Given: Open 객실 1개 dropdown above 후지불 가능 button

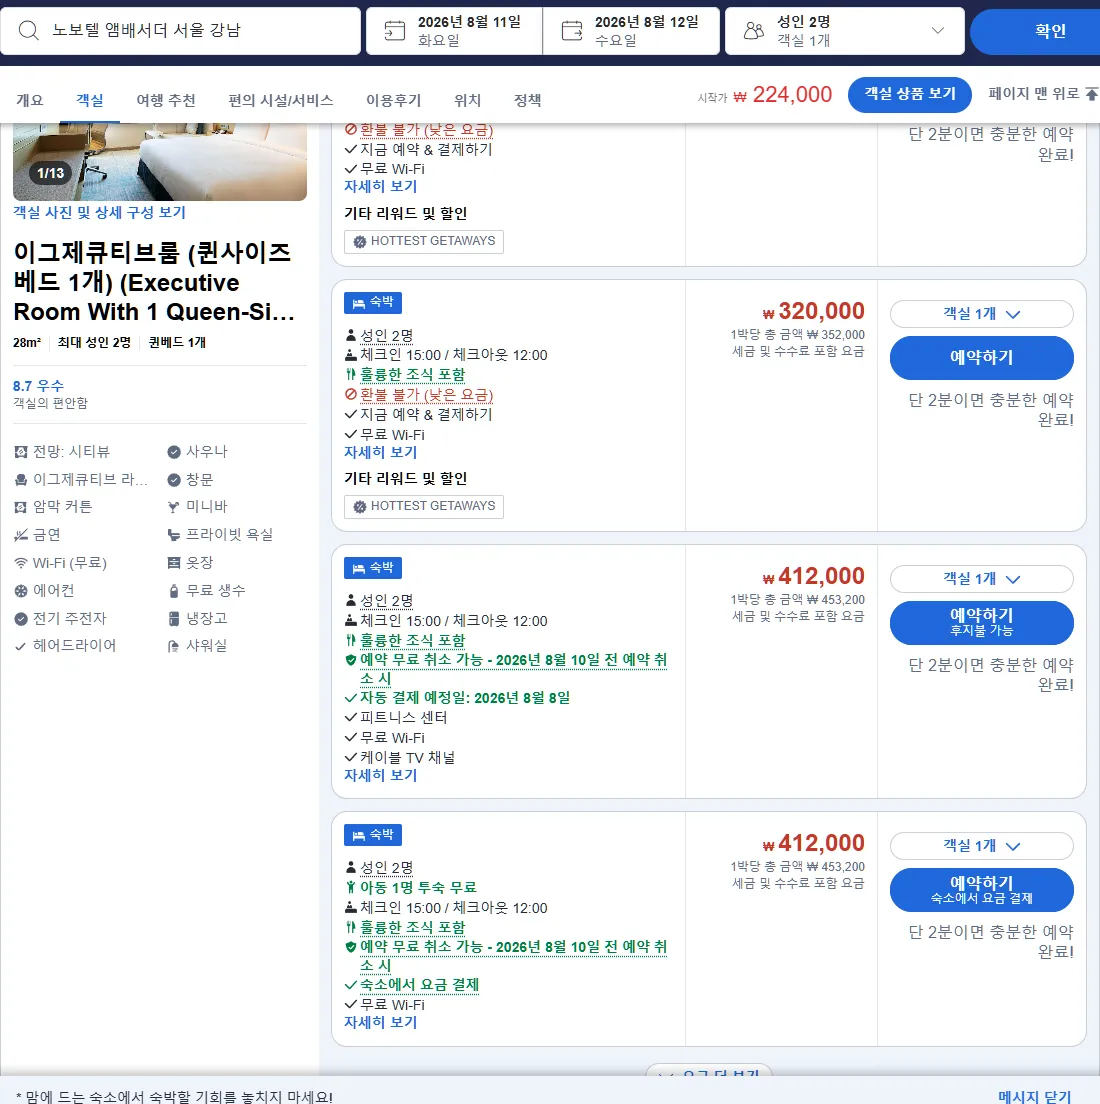Looking at the screenshot, I should pos(982,579).
